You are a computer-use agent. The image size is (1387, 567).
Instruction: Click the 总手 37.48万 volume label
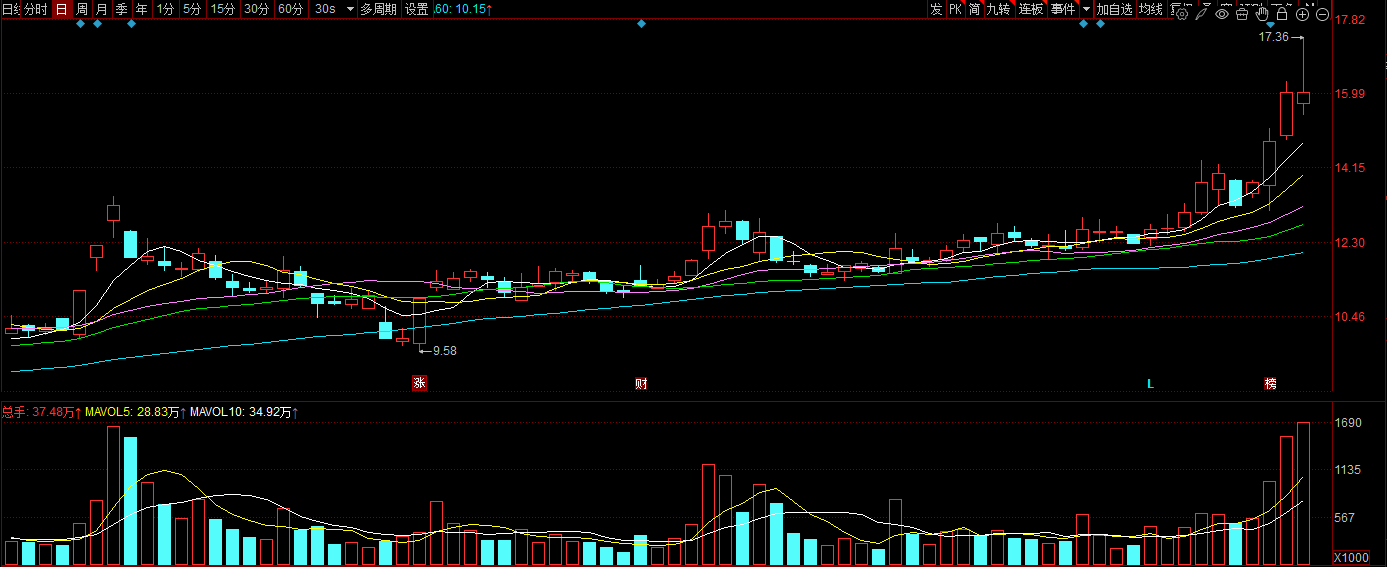click(x=41, y=411)
